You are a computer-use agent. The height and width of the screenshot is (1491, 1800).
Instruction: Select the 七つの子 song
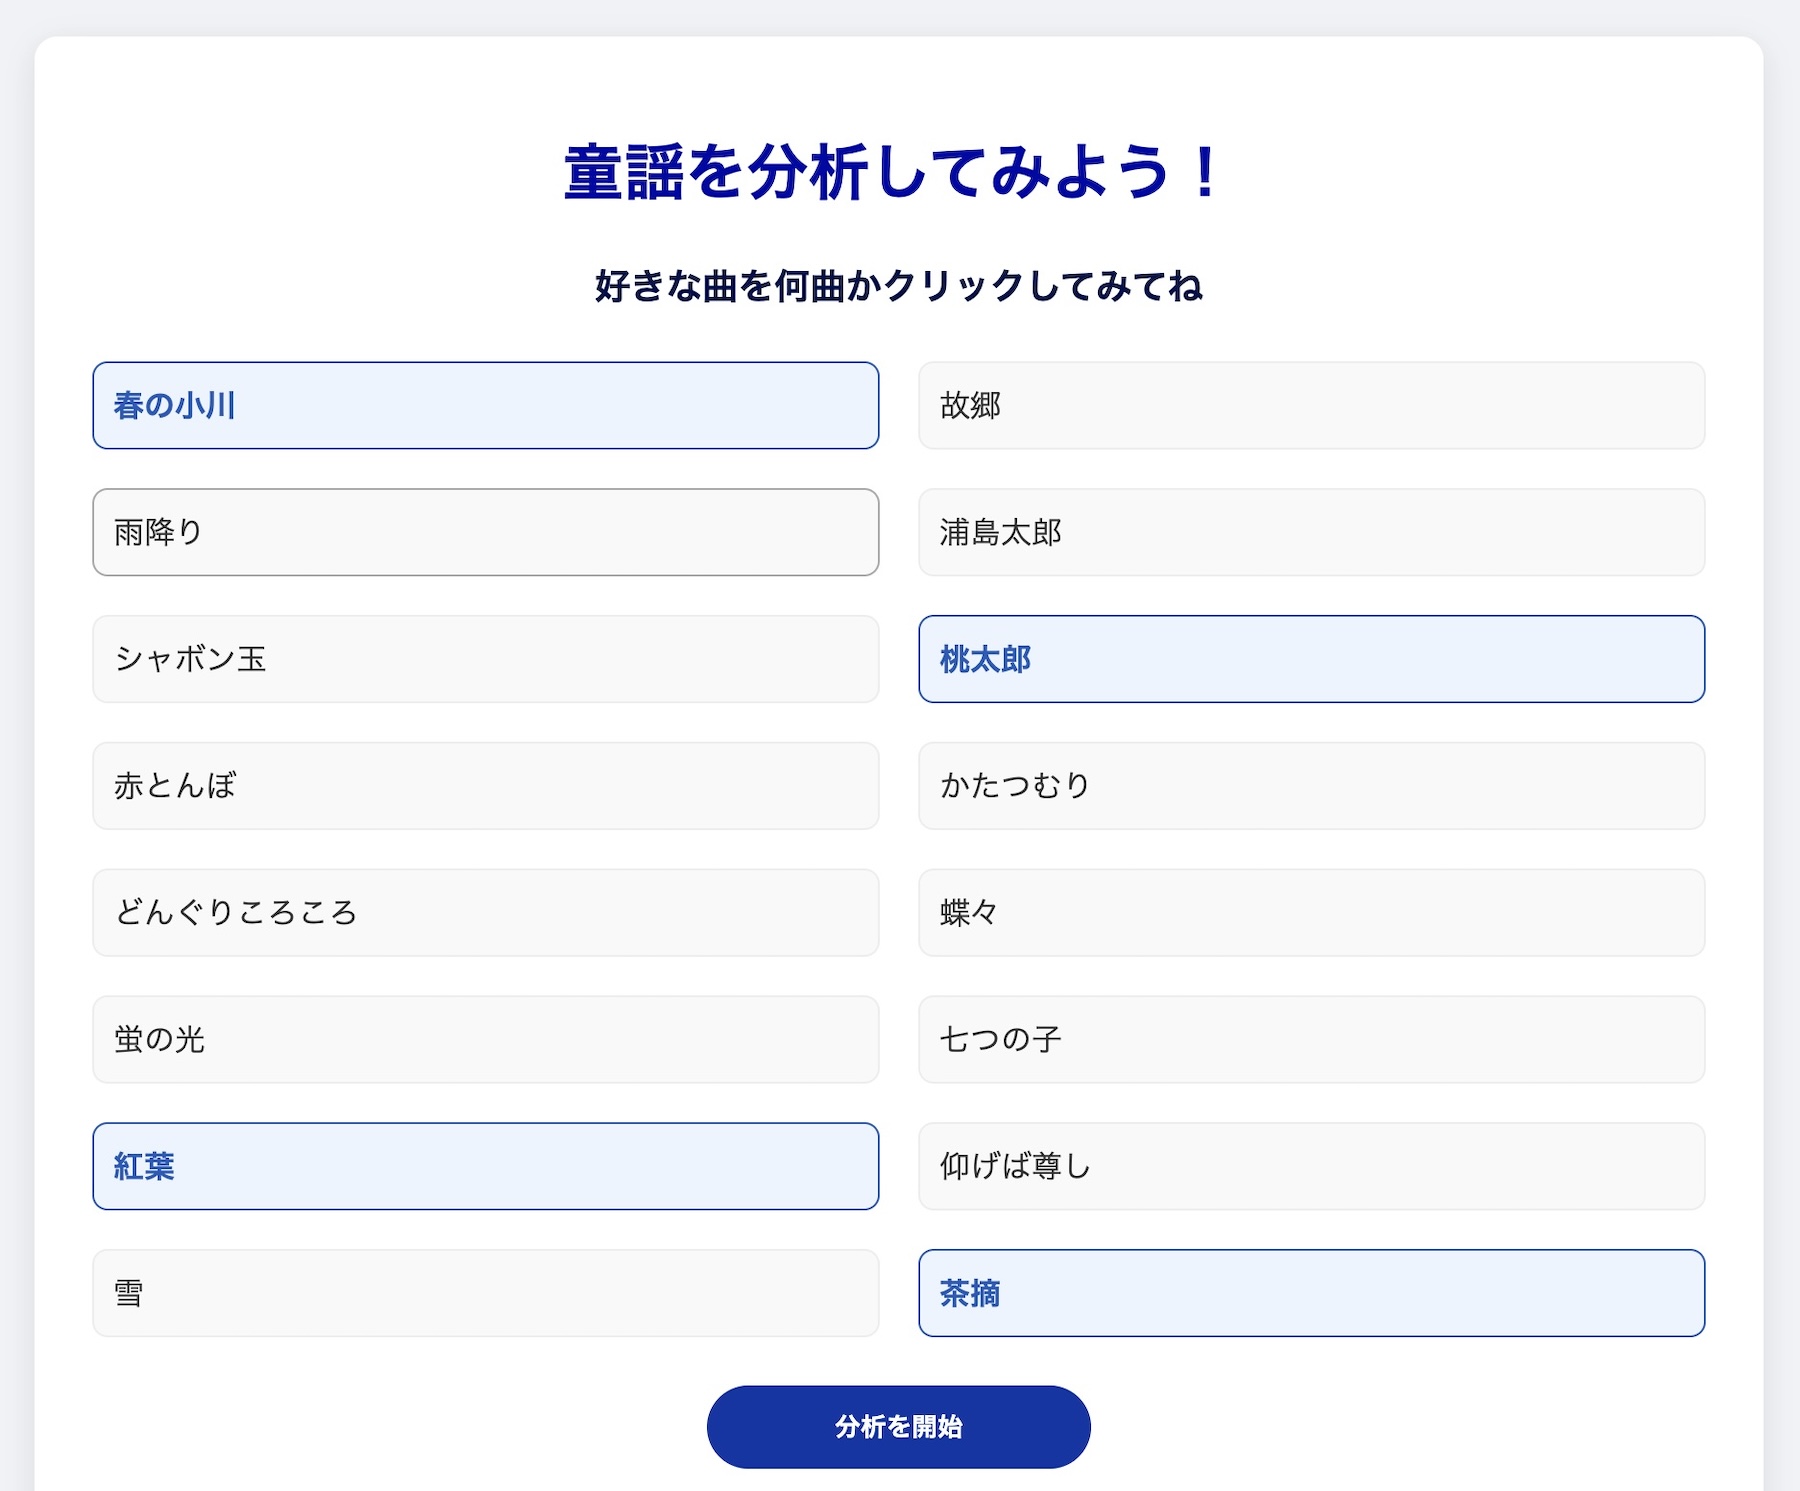point(1311,1039)
